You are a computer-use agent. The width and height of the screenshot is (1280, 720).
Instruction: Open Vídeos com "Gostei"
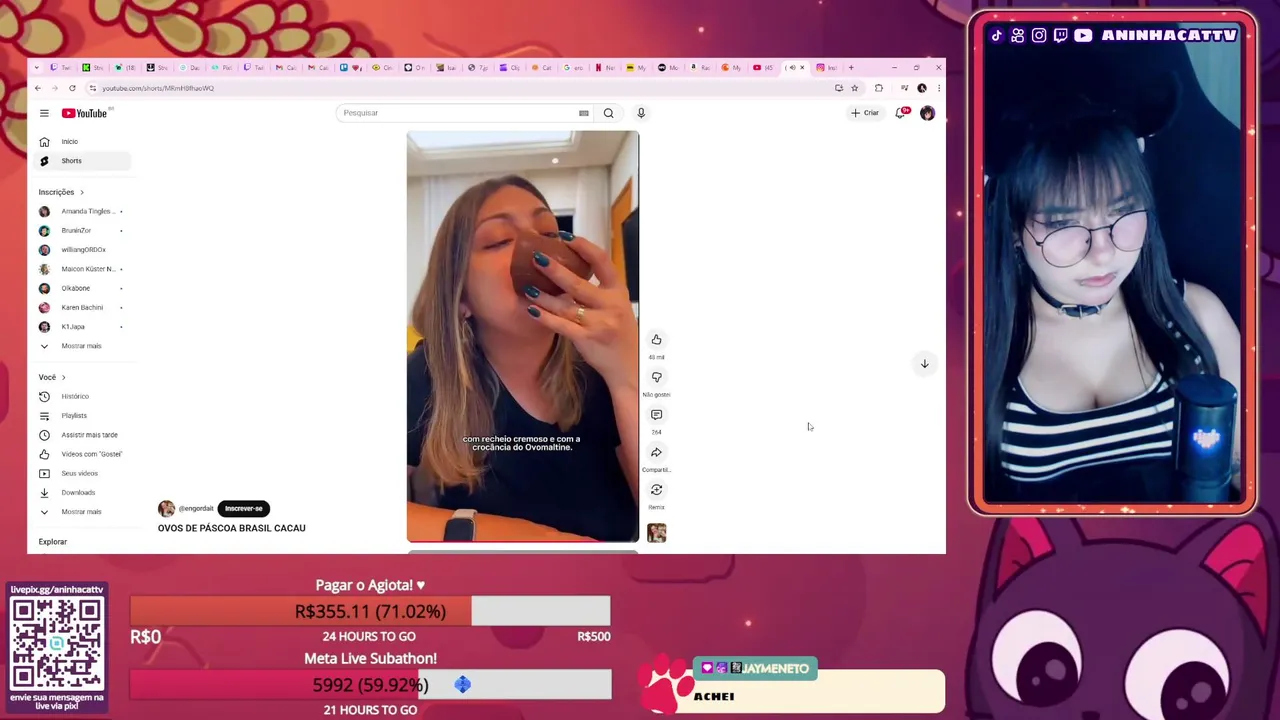[82, 454]
